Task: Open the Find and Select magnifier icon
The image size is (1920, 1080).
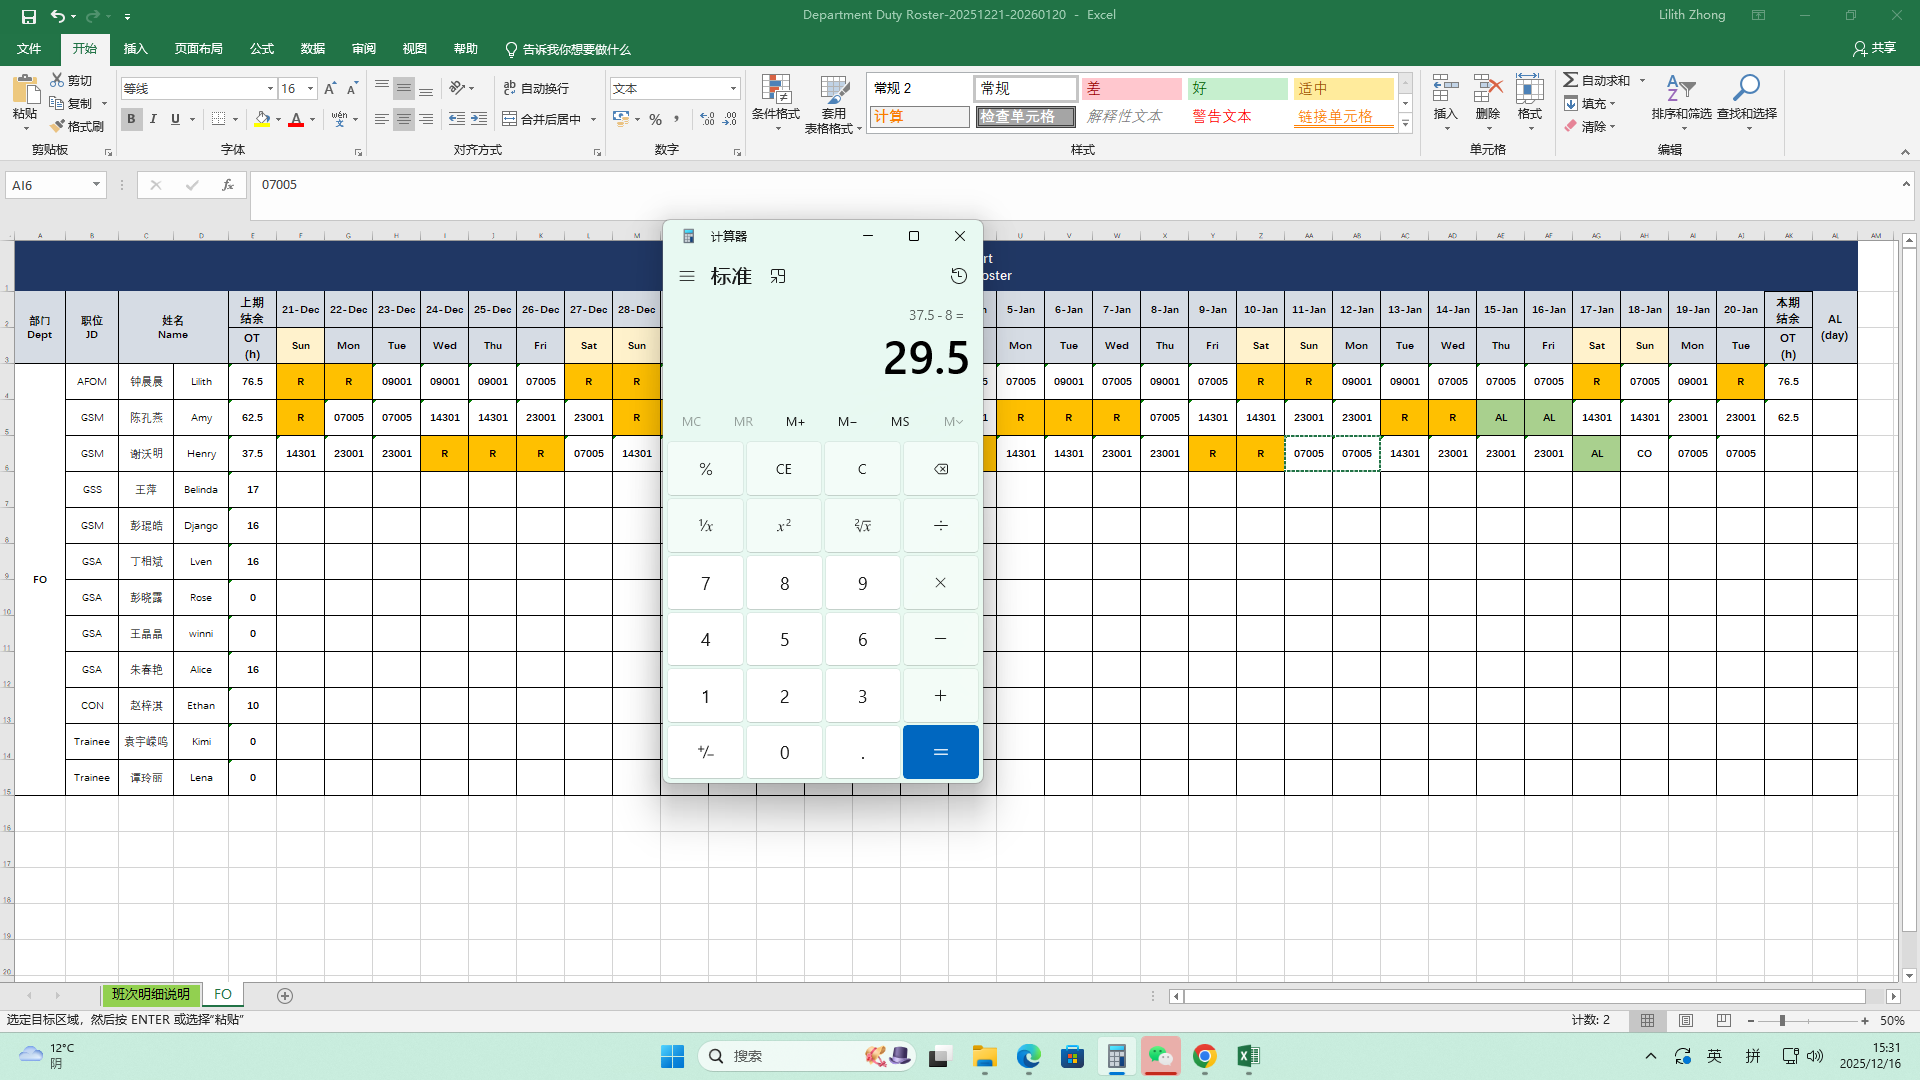Action: coord(1746,89)
